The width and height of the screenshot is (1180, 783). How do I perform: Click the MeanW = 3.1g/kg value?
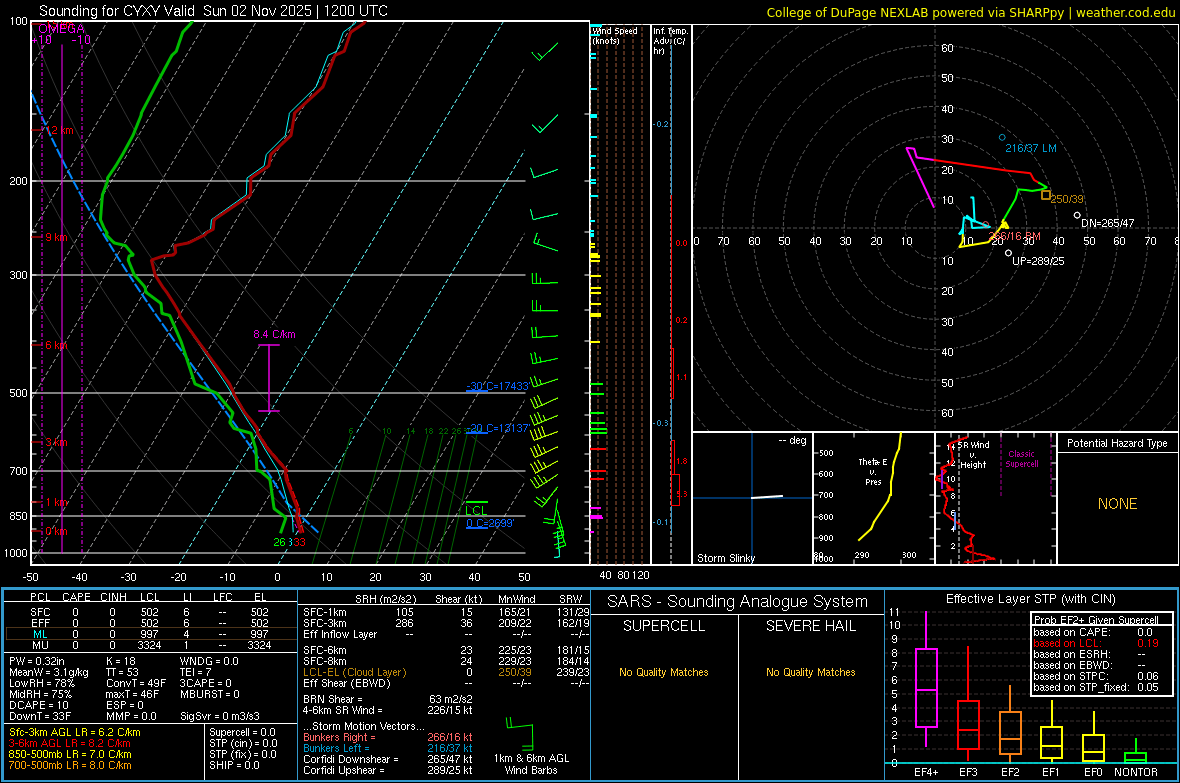tap(48, 672)
